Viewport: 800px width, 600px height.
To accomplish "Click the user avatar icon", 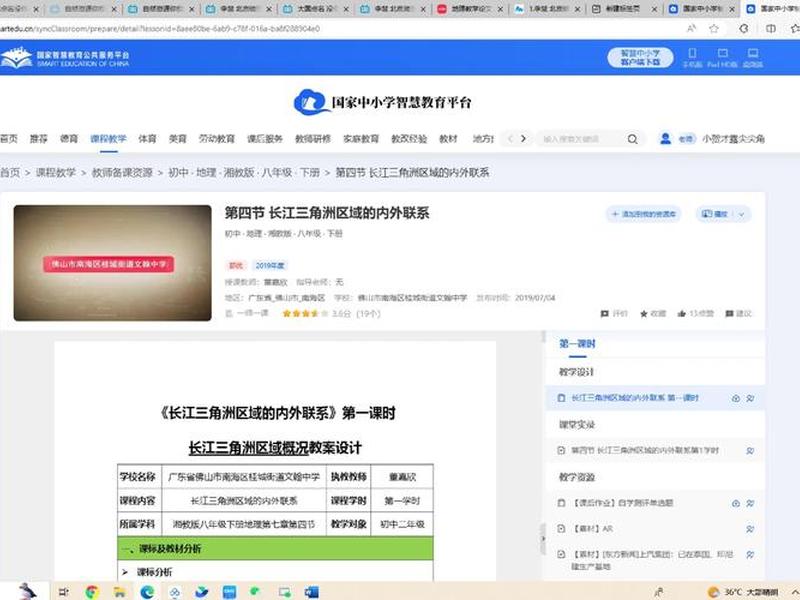I will coord(665,138).
